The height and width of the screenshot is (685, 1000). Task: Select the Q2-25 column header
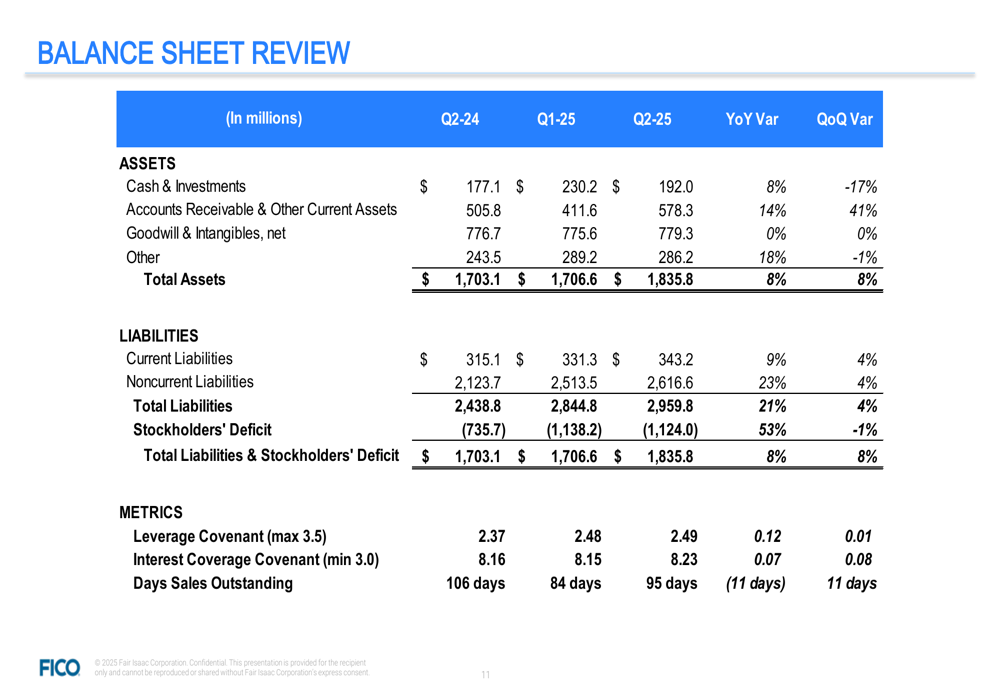[x=652, y=119]
